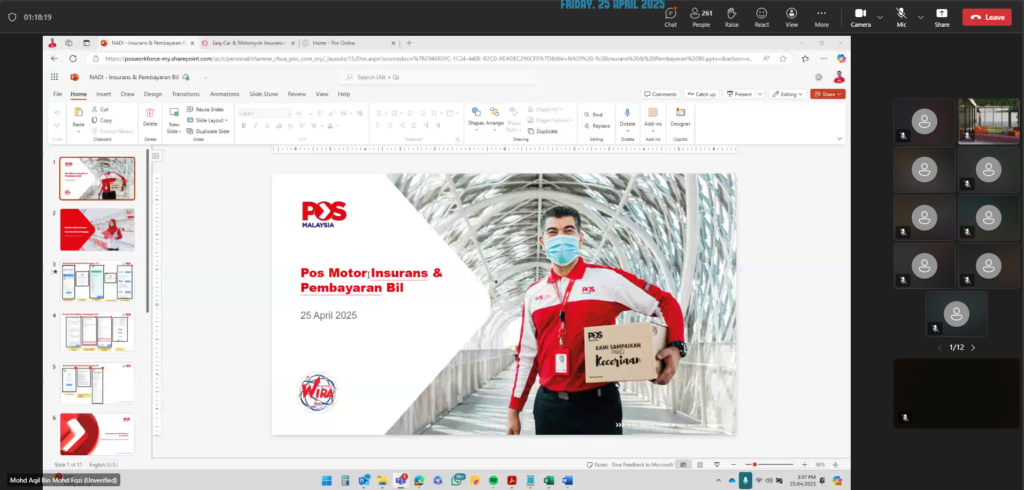
Task: Switch to the Animations tab
Action: [x=225, y=94]
